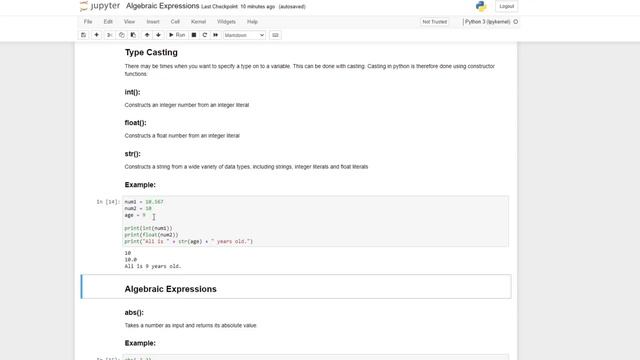Open the Widgets menu
This screenshot has width=640, height=360.
pos(226,22)
